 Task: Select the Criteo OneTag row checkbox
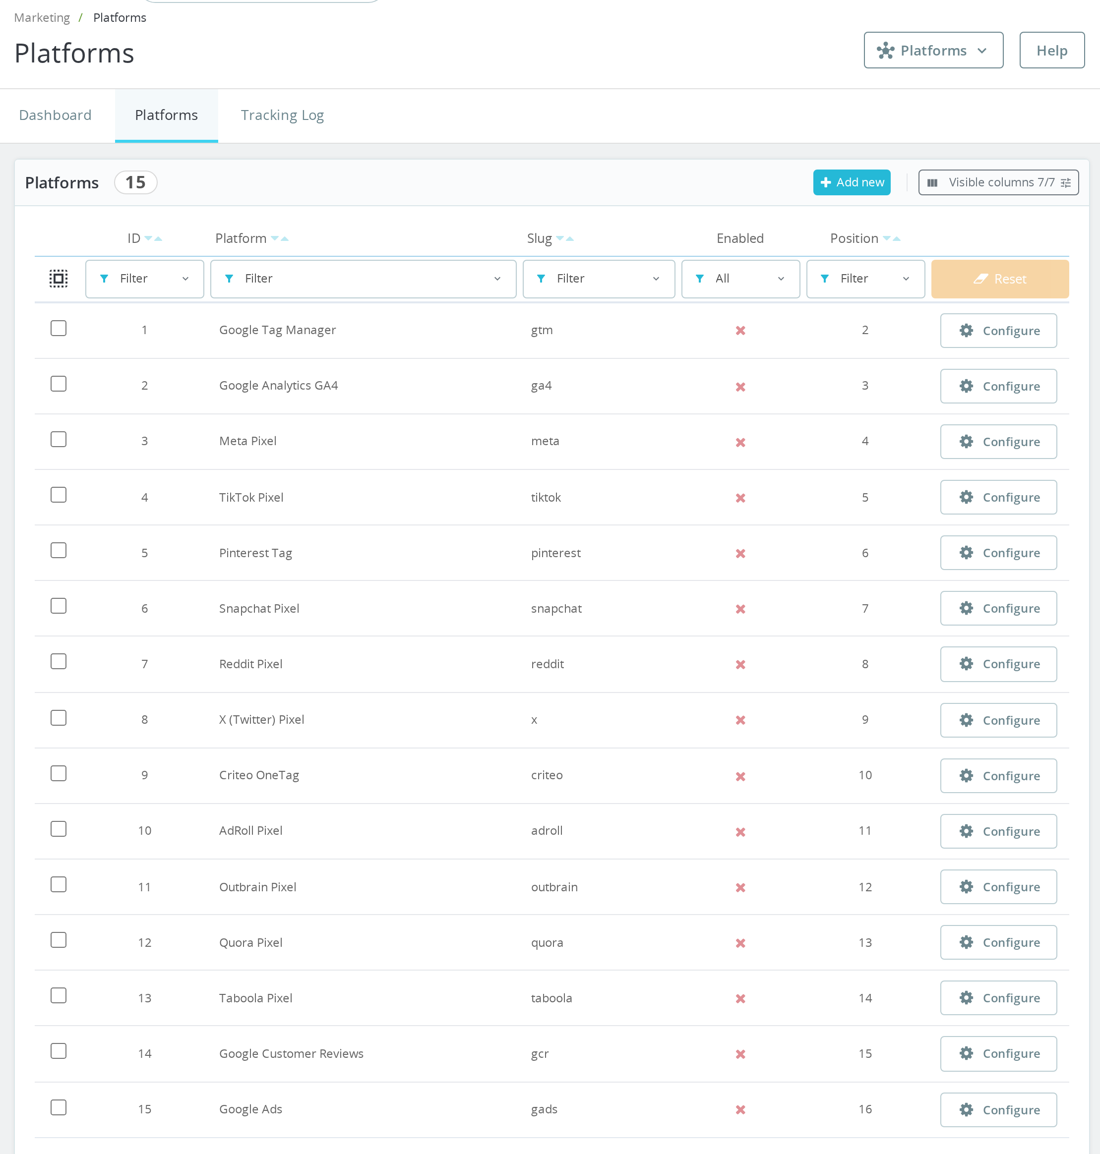coord(58,774)
